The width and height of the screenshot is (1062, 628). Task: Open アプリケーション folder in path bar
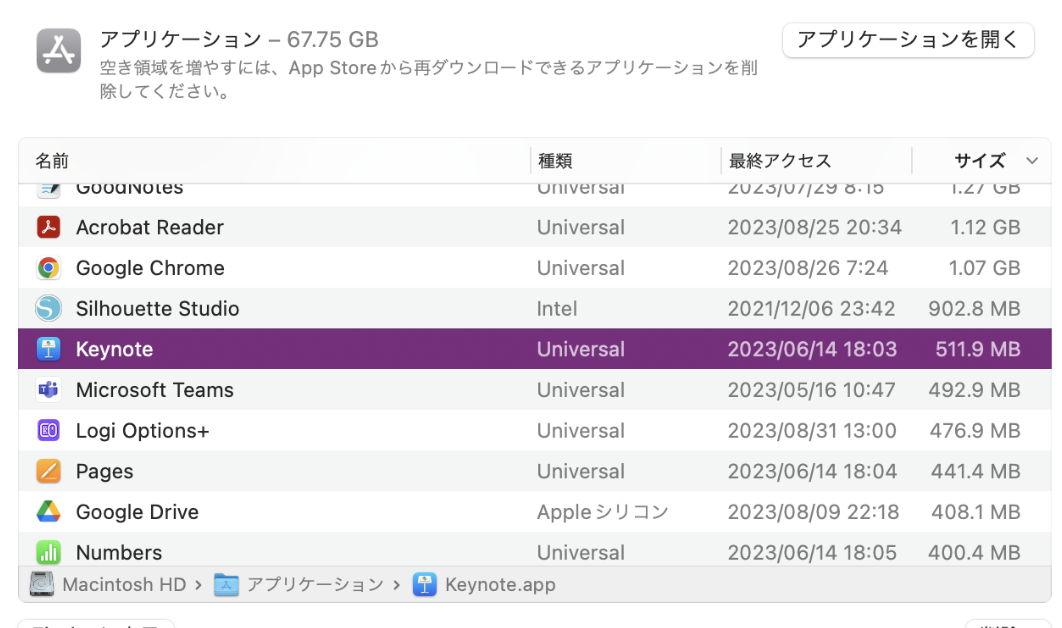click(x=314, y=585)
